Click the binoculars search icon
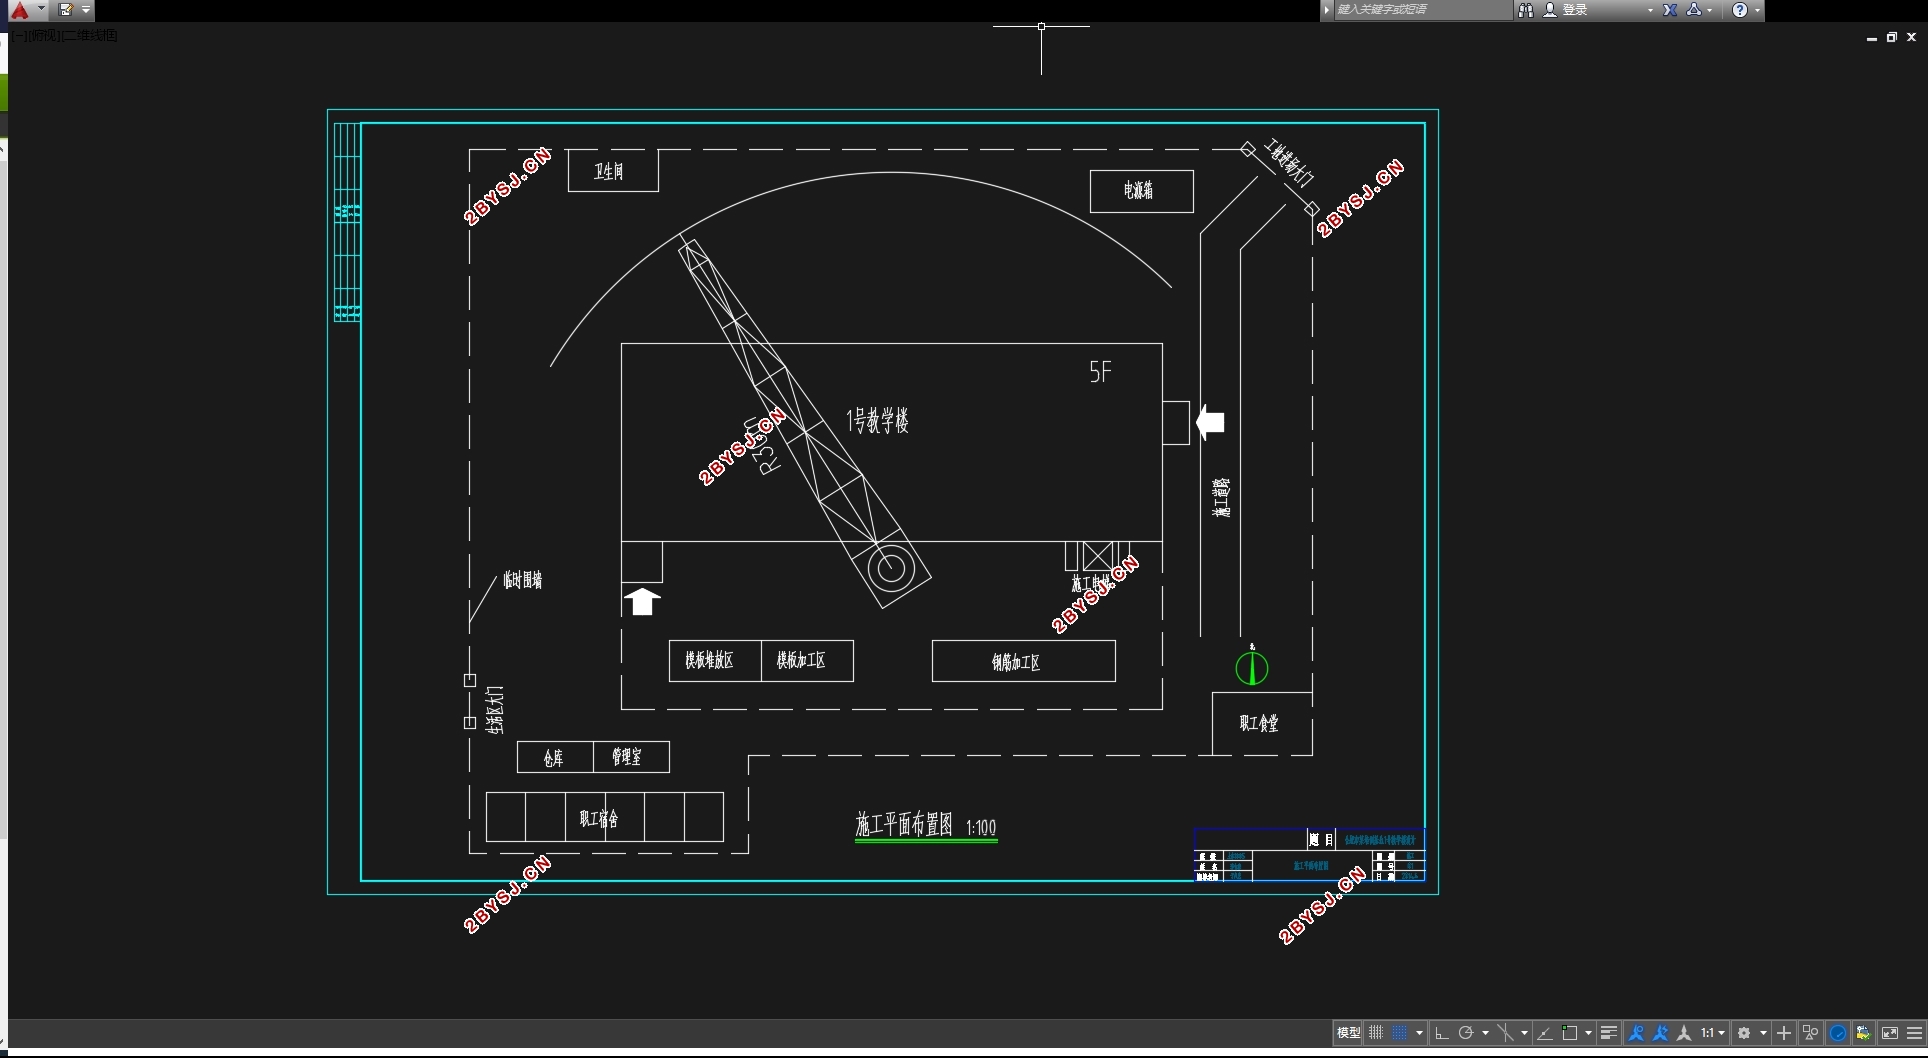The height and width of the screenshot is (1058, 1928). coord(1526,10)
